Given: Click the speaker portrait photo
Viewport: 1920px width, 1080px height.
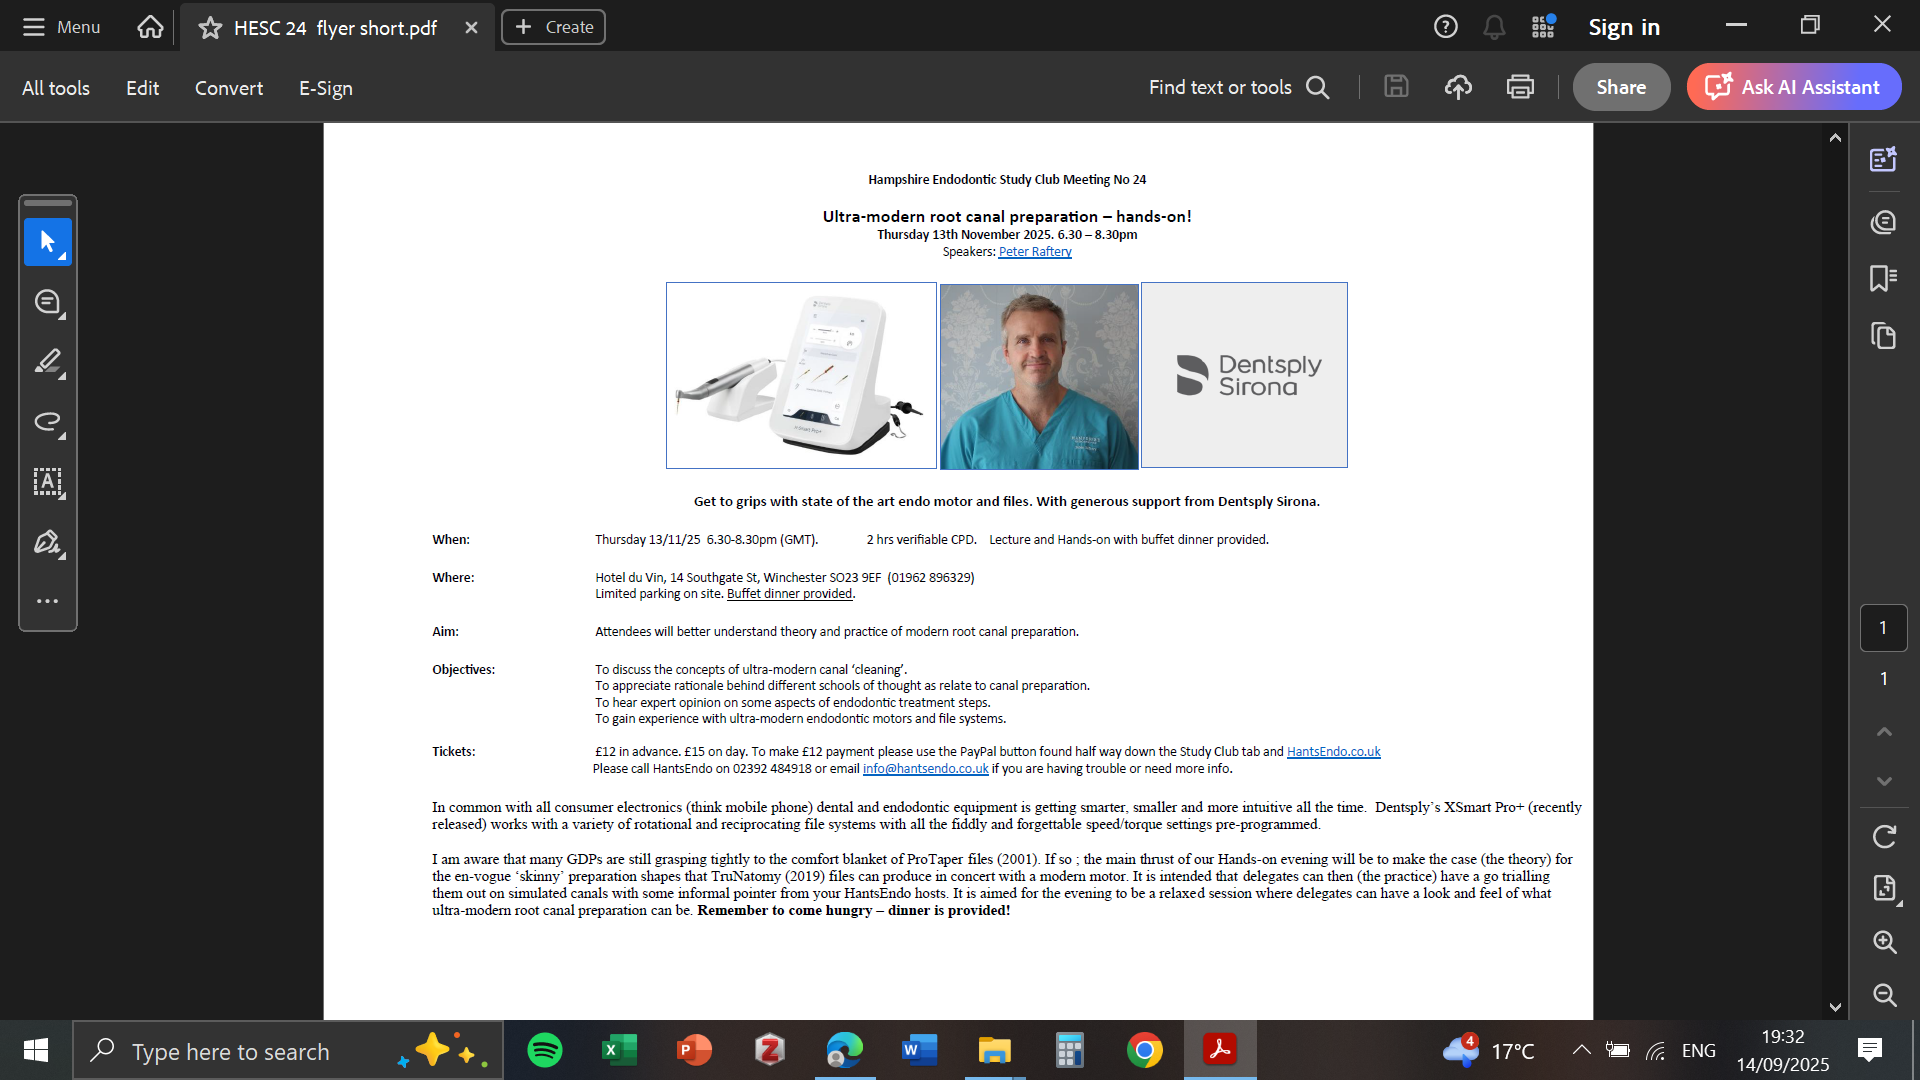Looking at the screenshot, I should (x=1039, y=376).
